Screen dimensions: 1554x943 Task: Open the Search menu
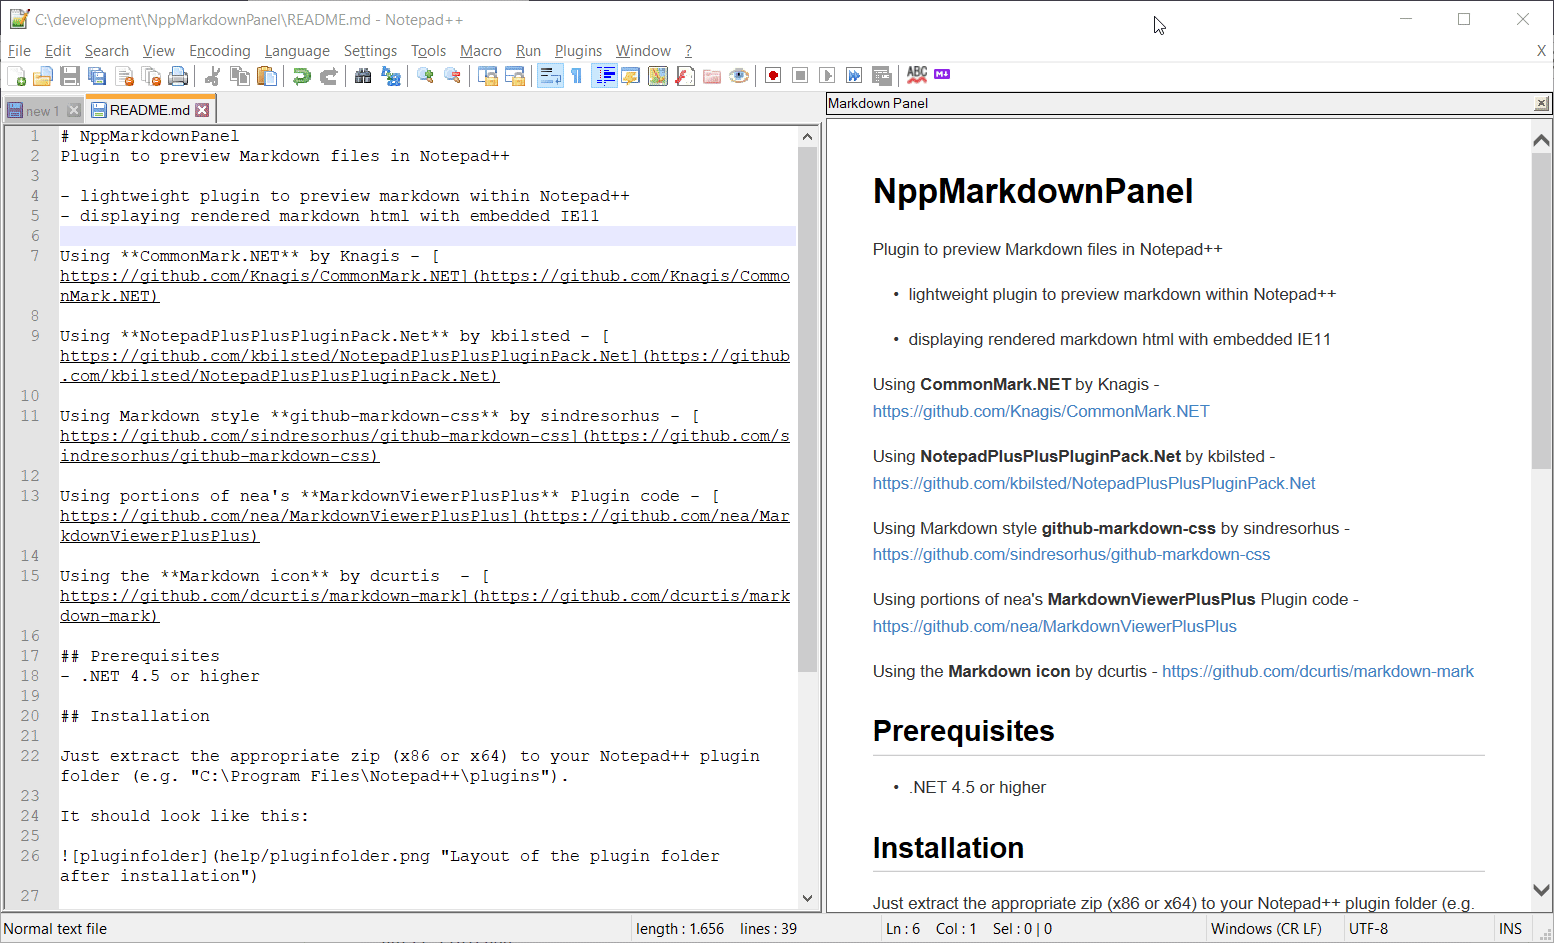(x=107, y=51)
